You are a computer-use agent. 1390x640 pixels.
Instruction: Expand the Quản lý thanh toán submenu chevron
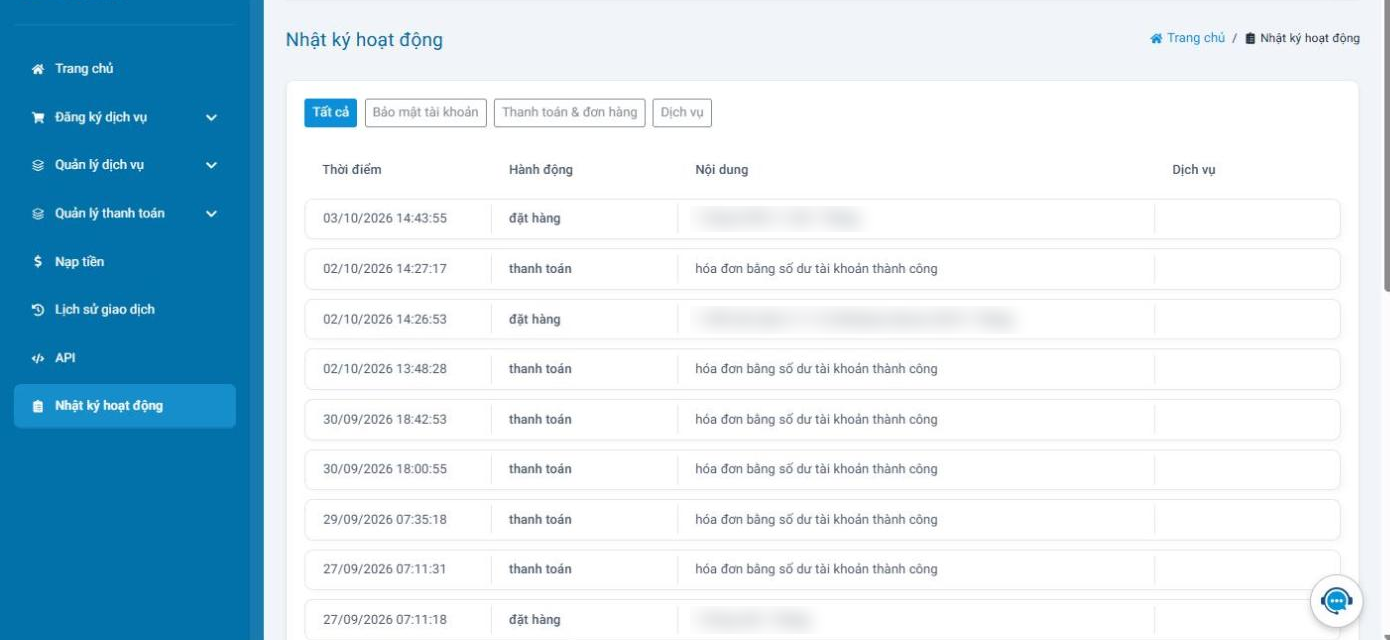point(211,214)
